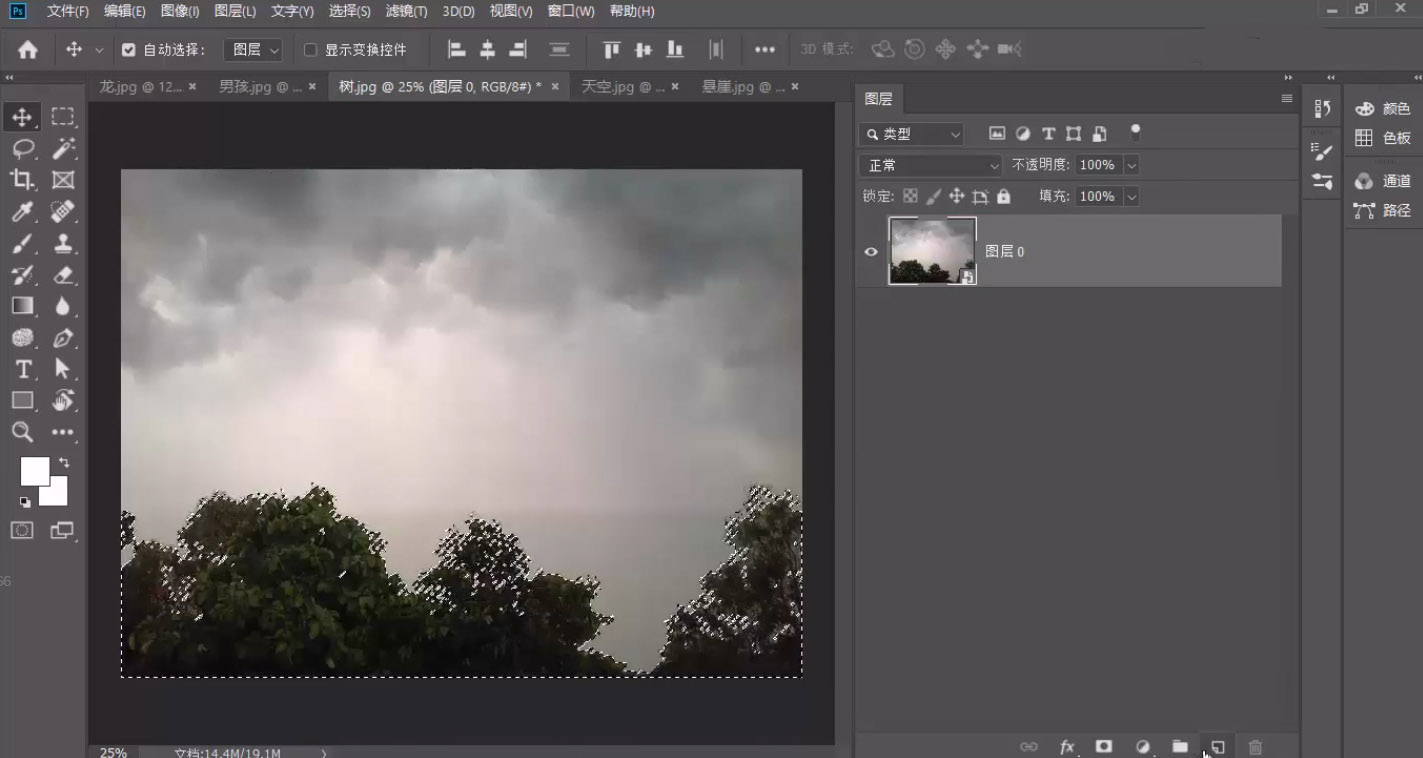Toggle layer filtering on or off
This screenshot has width=1423, height=758.
click(x=1135, y=131)
